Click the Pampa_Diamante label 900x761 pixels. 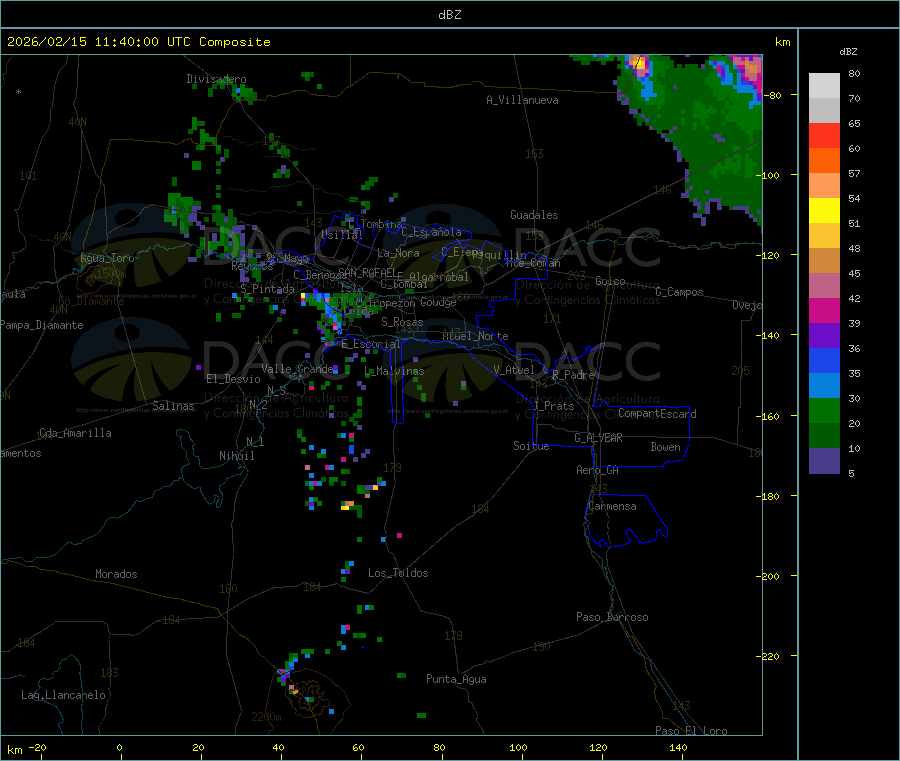42,325
